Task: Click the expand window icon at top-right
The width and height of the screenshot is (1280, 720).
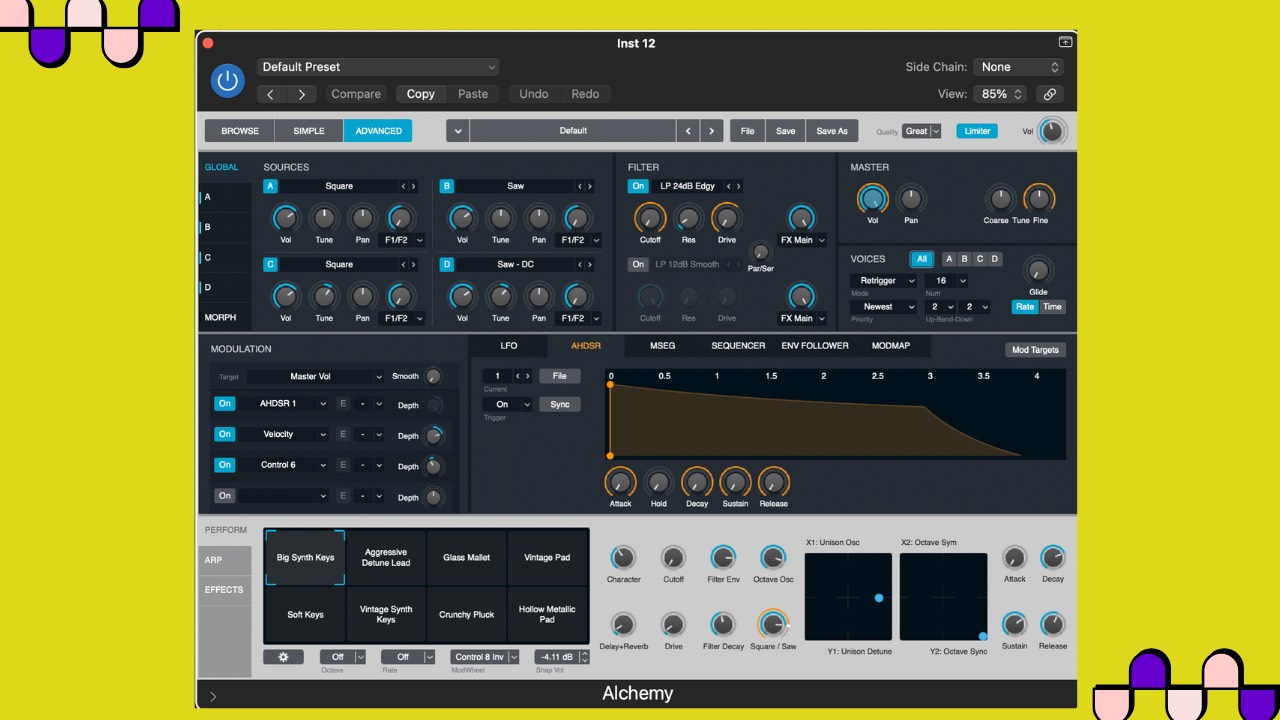Action: click(x=1065, y=43)
